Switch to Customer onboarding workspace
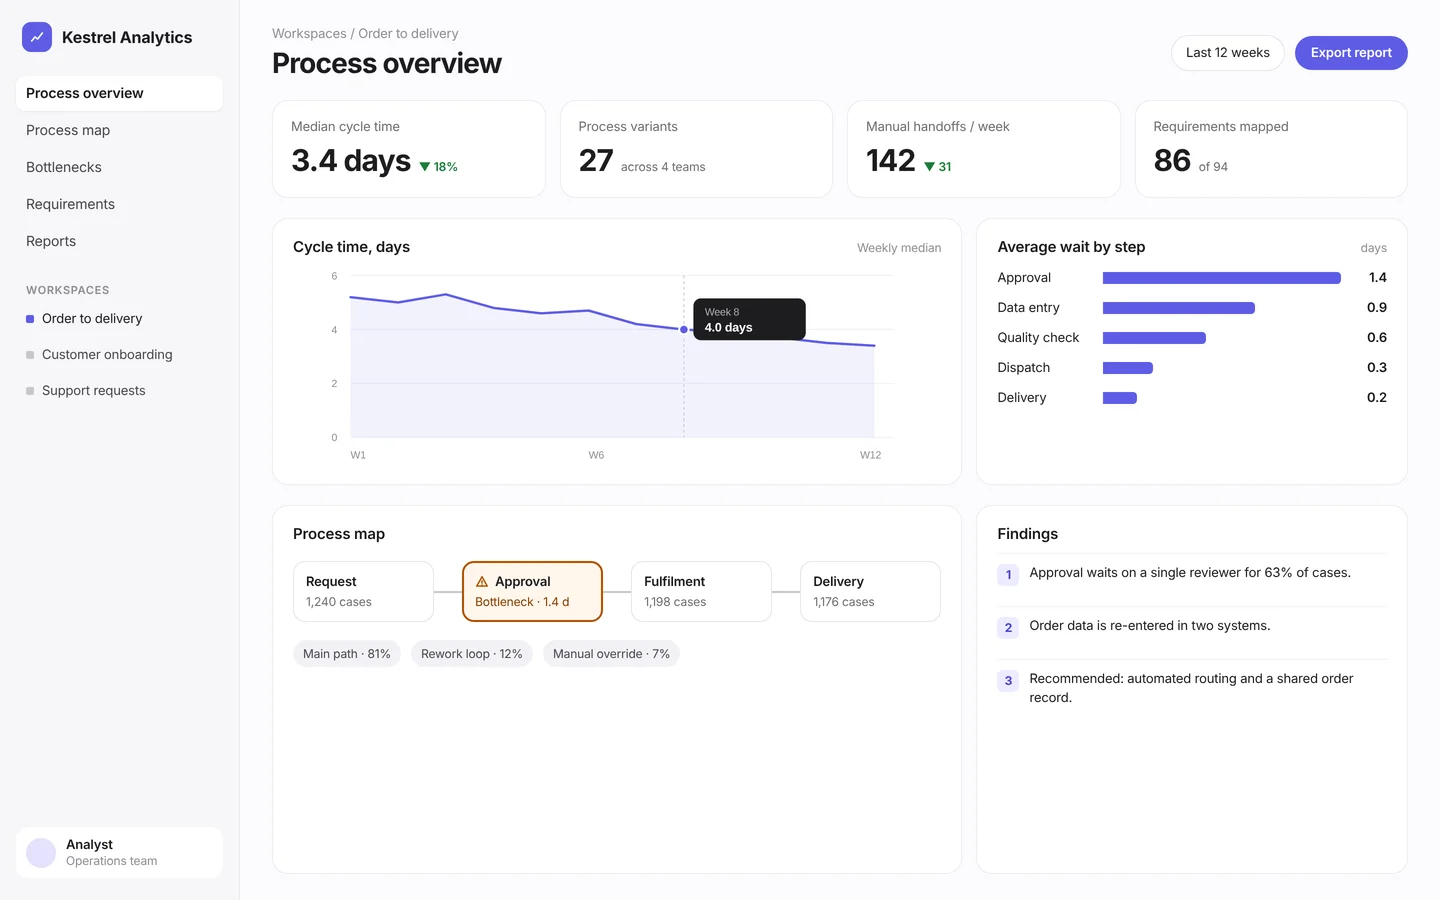 click(x=119, y=355)
